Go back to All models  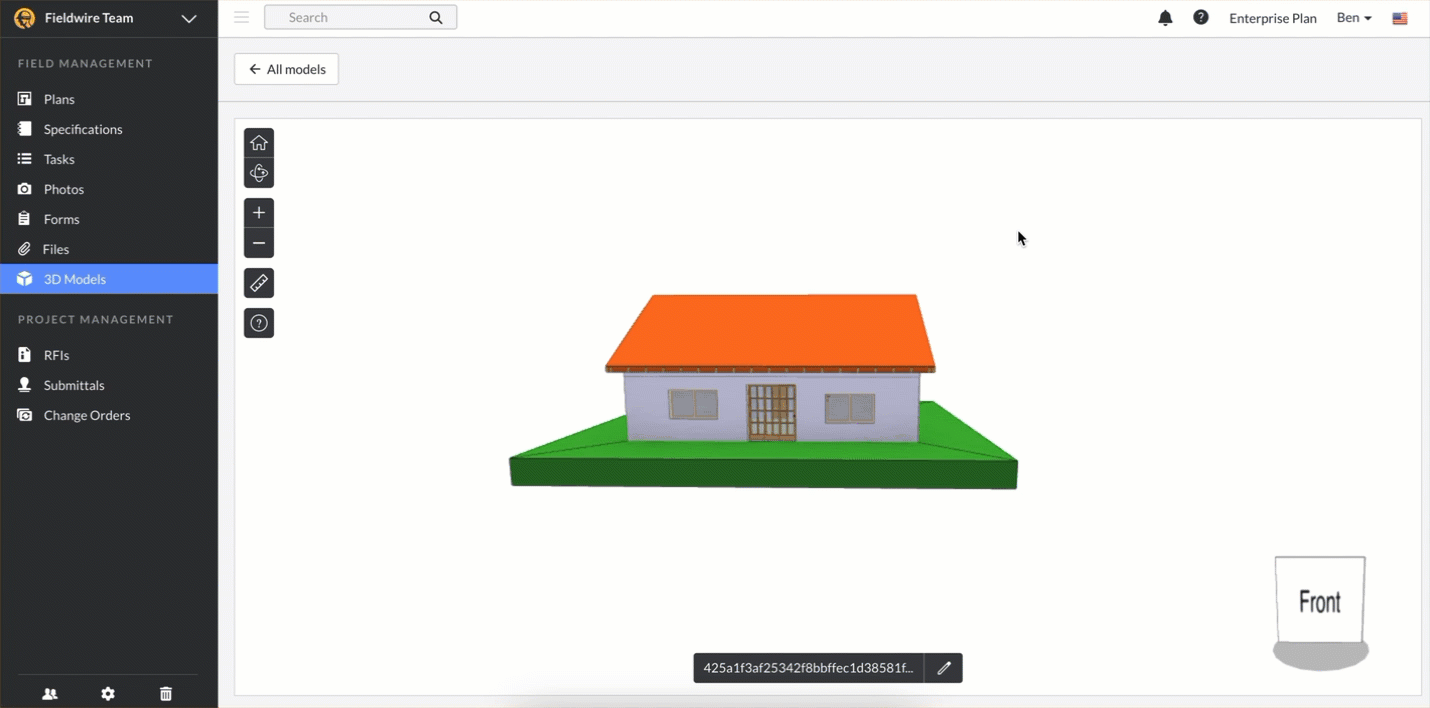pos(286,68)
